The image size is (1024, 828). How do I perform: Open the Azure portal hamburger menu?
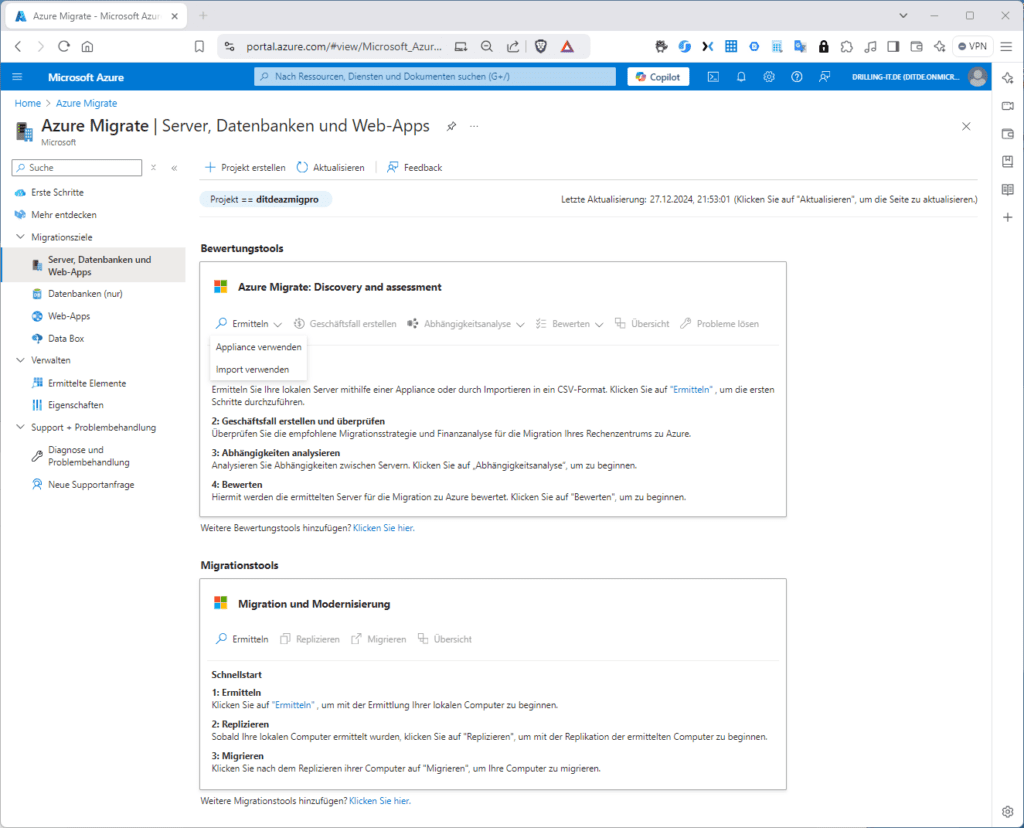coord(18,77)
